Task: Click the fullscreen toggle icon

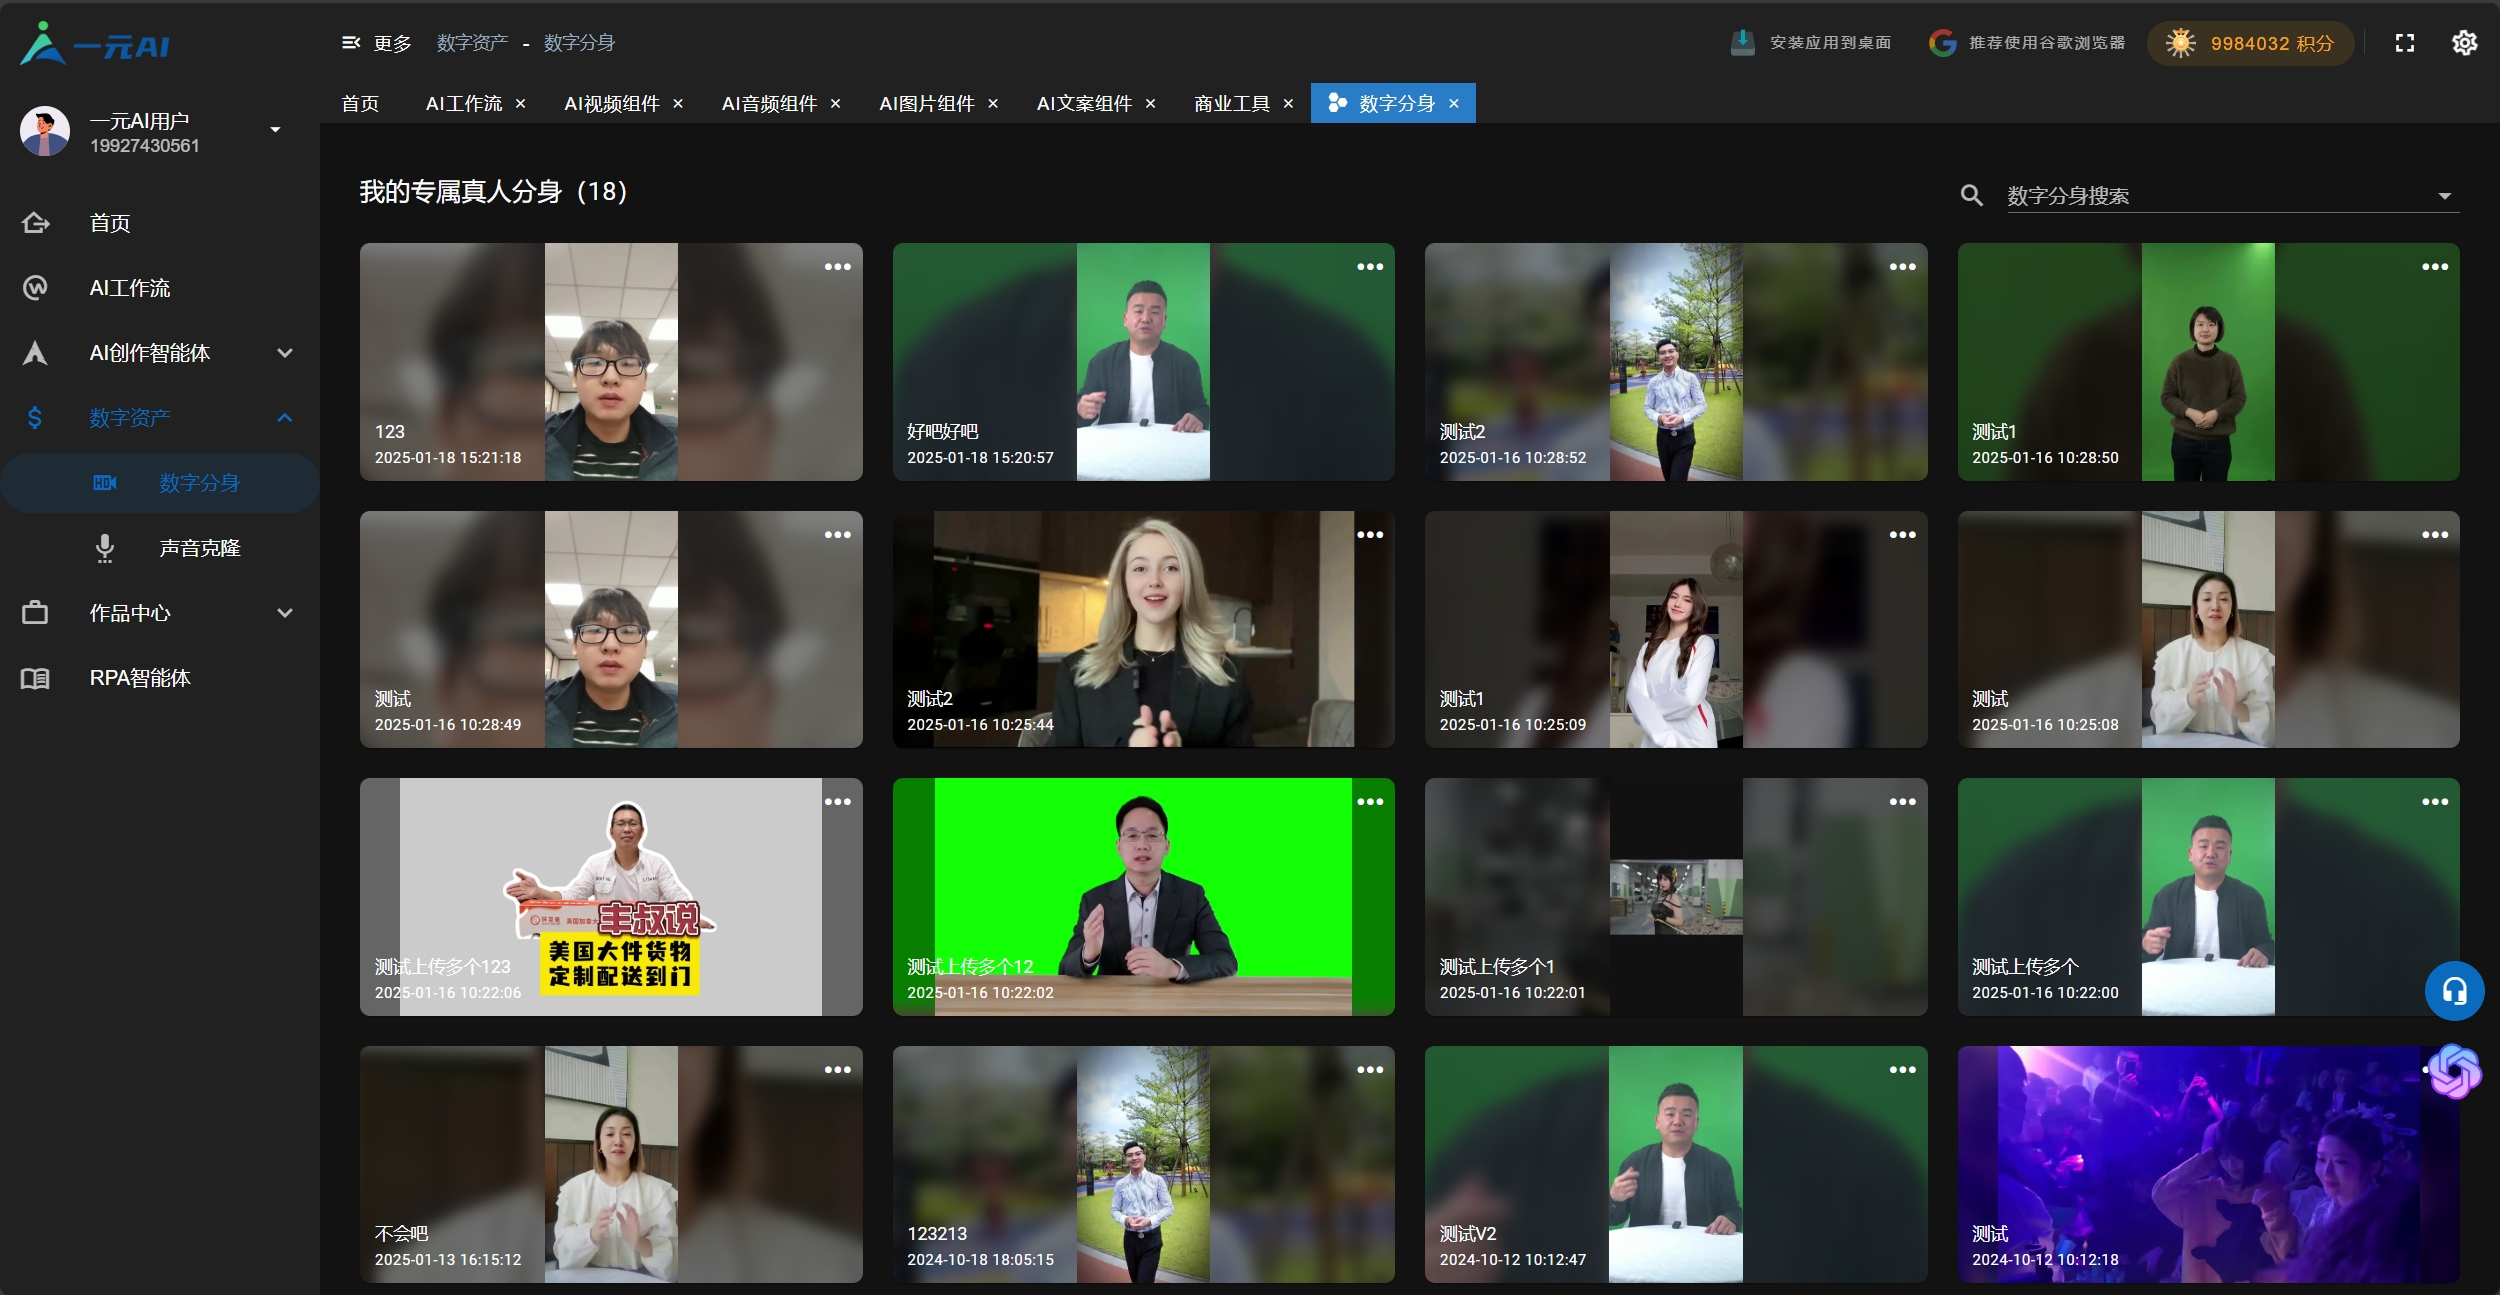Action: 2404,43
